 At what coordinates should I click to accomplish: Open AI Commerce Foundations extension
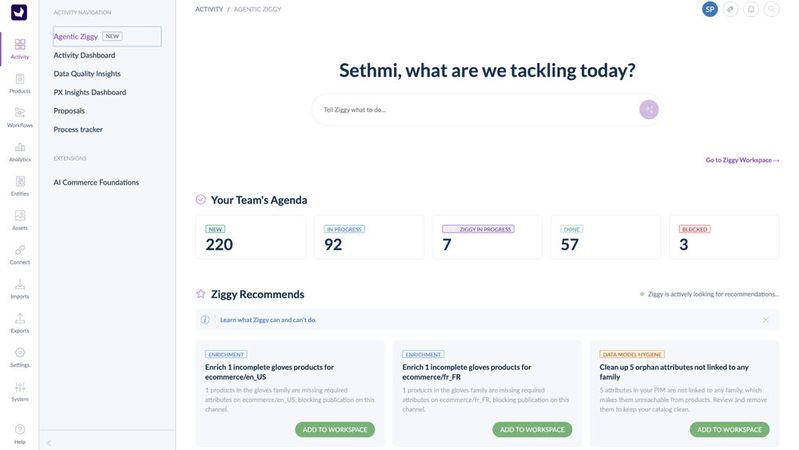click(96, 182)
